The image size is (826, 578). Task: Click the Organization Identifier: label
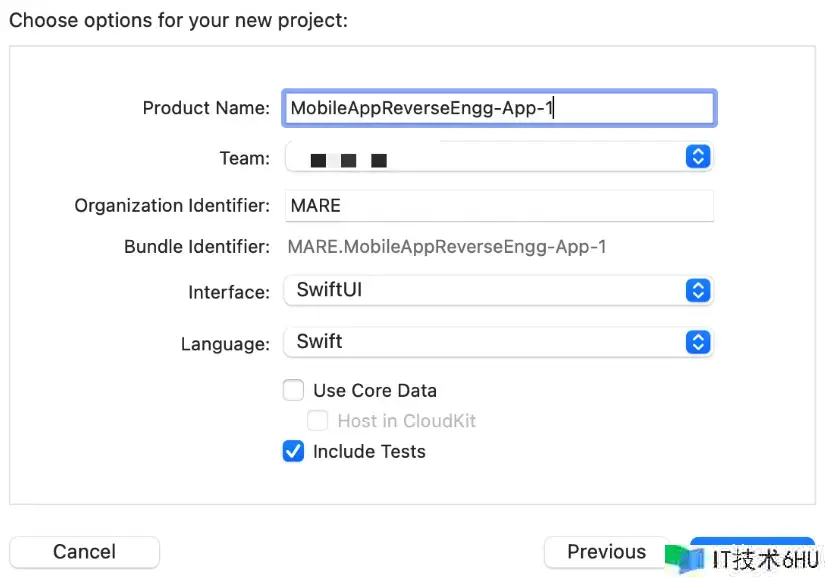172,205
